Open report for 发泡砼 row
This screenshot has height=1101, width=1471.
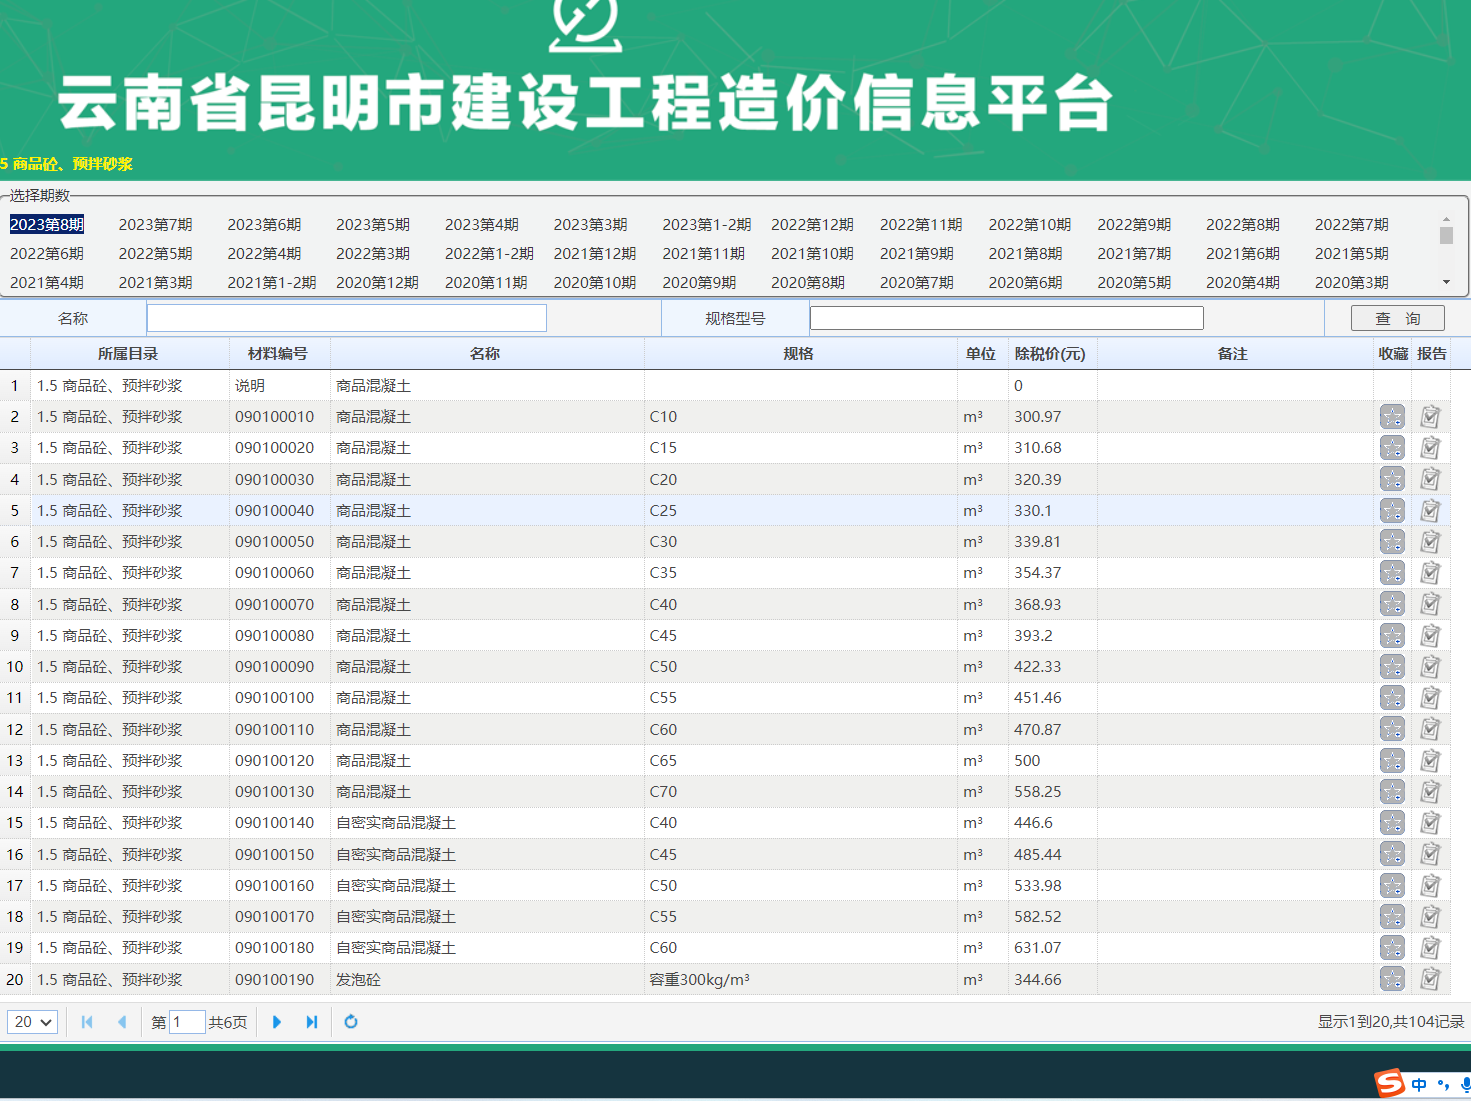coord(1430,979)
